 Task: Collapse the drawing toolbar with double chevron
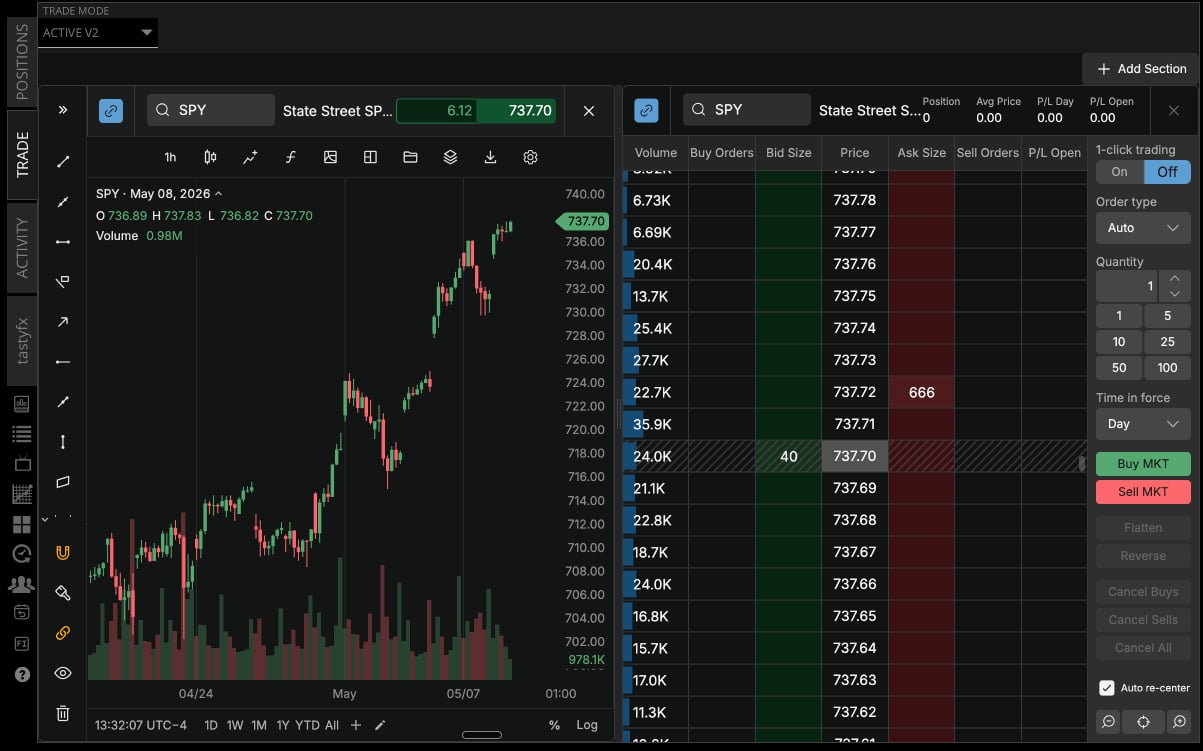(x=63, y=110)
